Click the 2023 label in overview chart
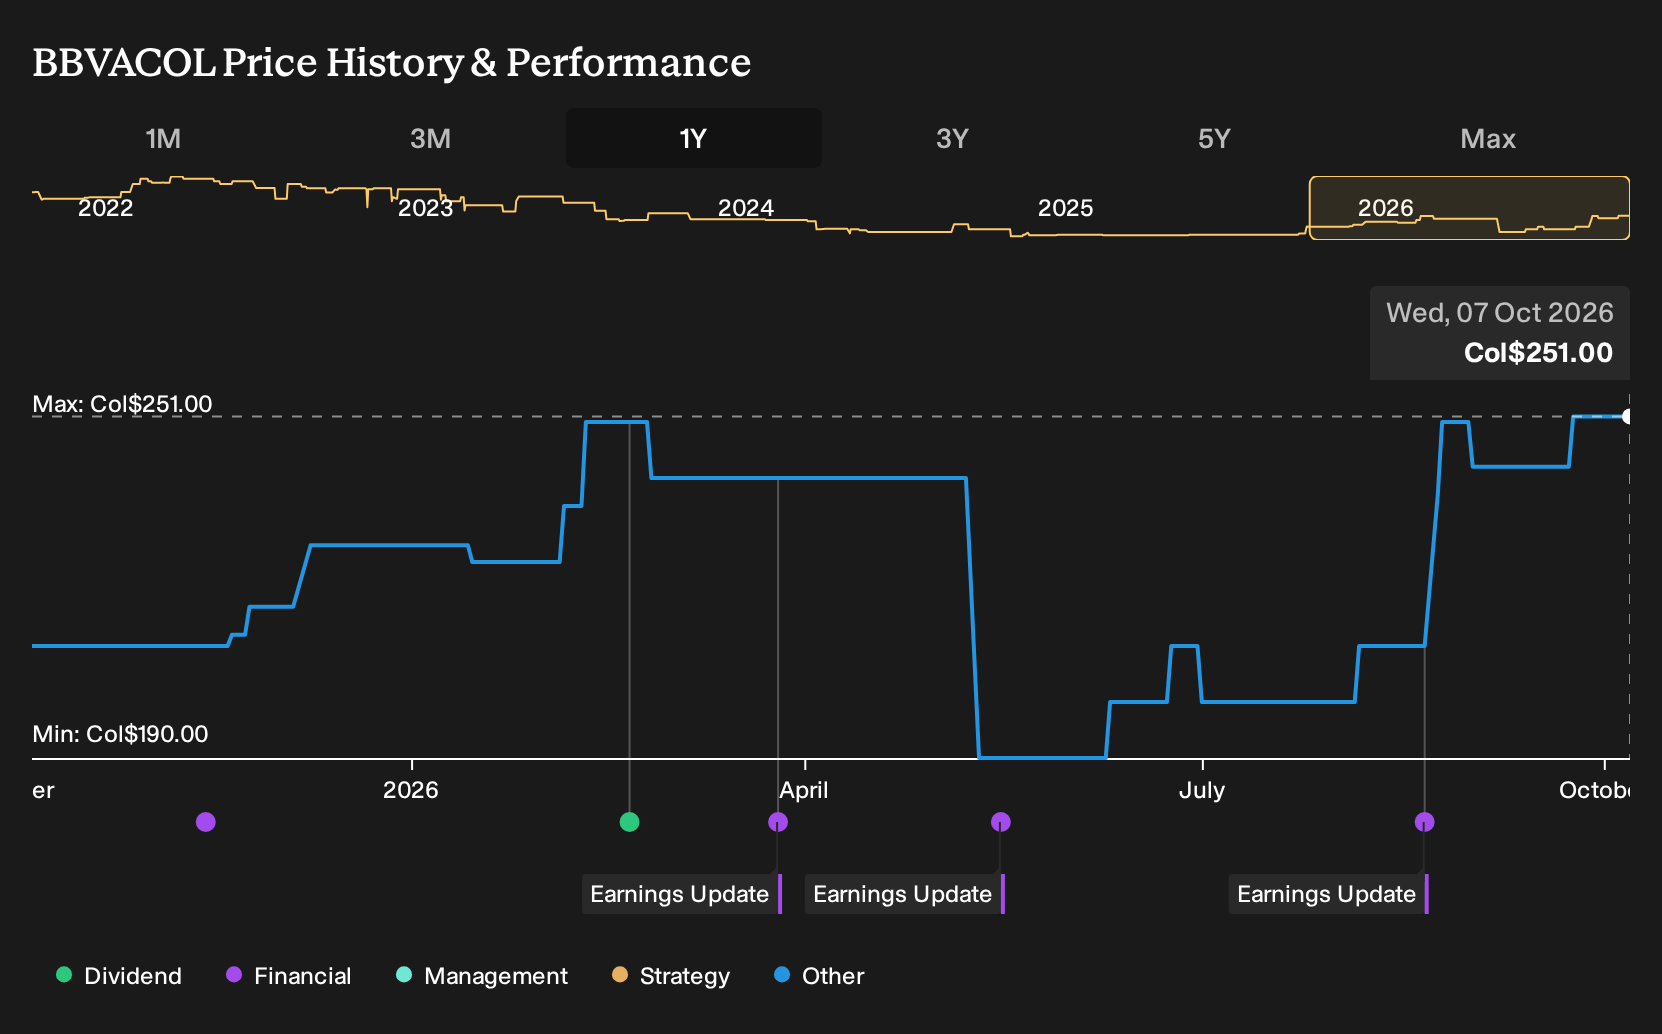 click(x=425, y=208)
